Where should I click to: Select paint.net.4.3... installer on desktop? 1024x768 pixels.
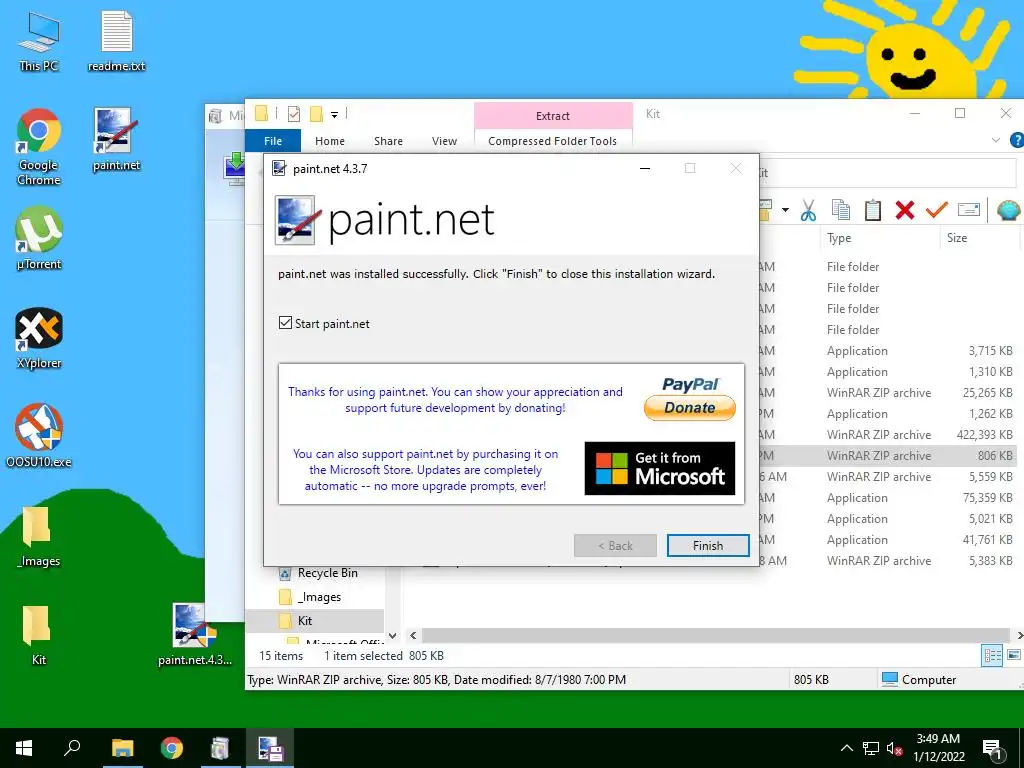(x=195, y=634)
